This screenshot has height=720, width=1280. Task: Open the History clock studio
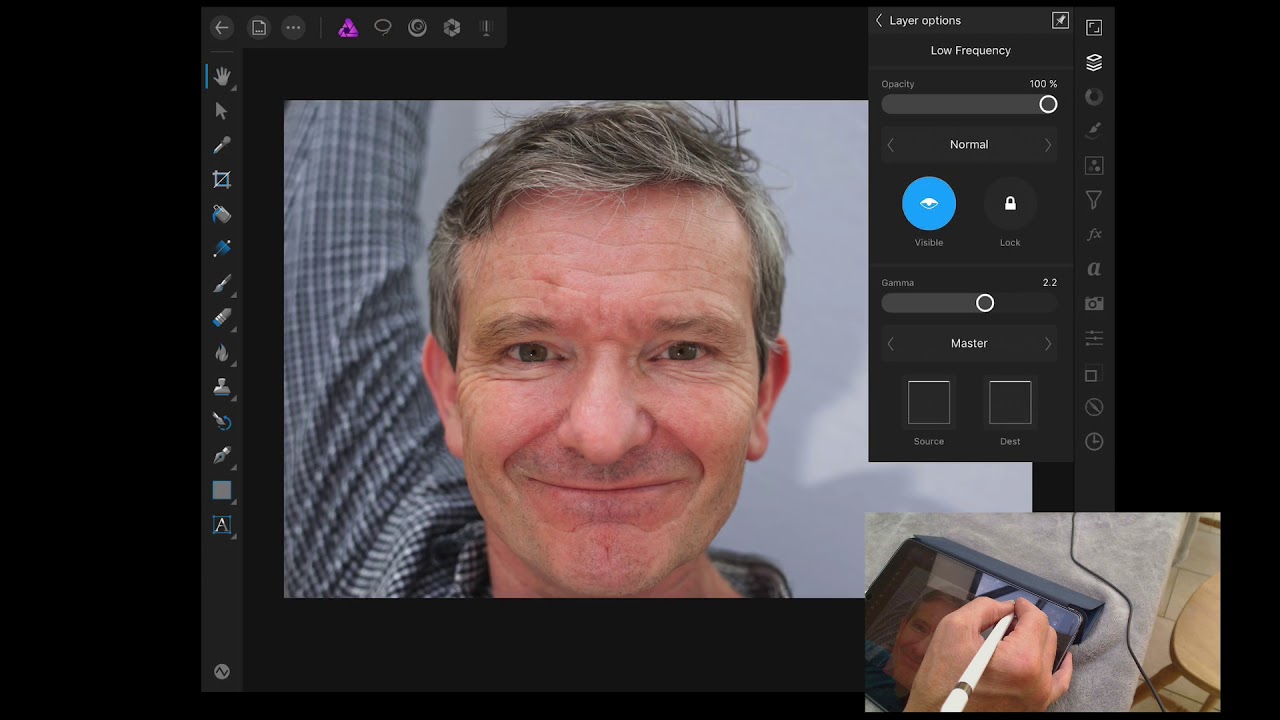tap(1094, 441)
